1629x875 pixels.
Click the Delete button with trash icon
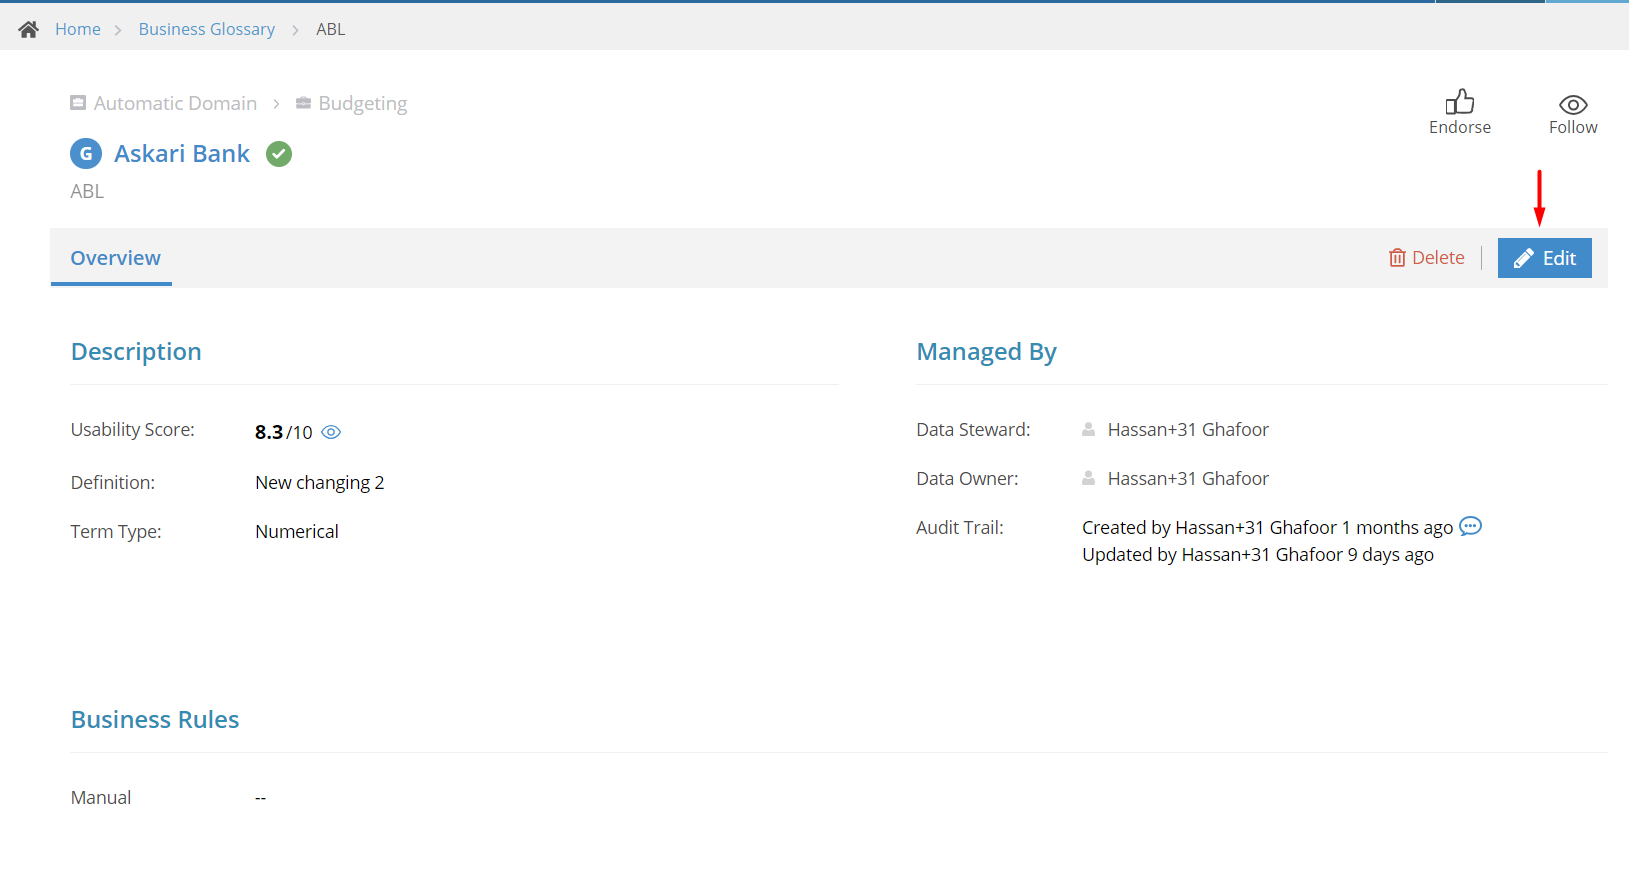[x=1426, y=258]
